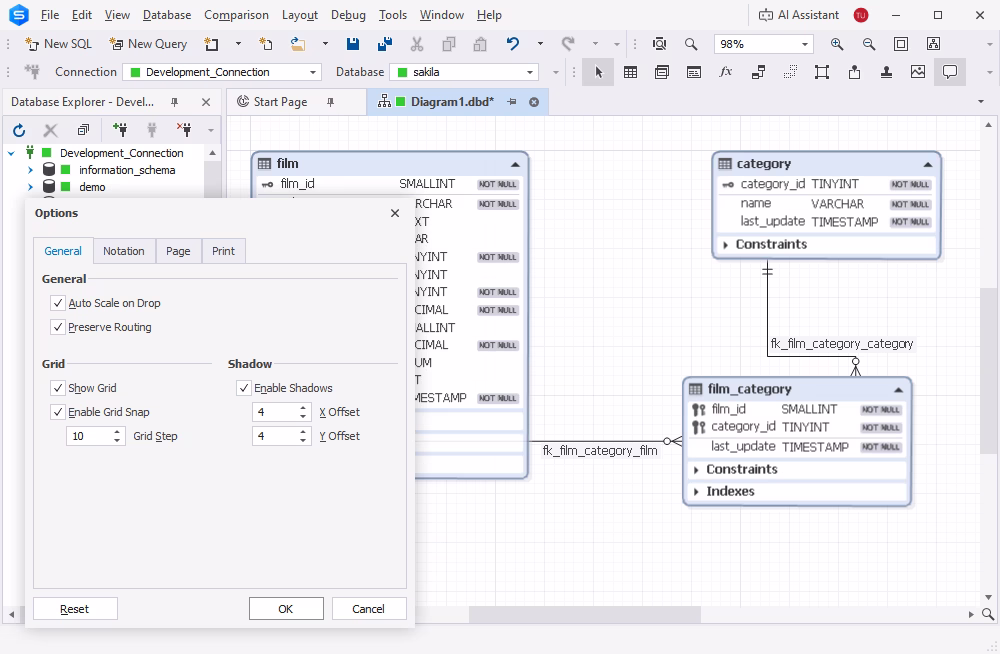This screenshot has height=654, width=1000.
Task: Click the Paste icon in toolbar
Action: pos(480,44)
